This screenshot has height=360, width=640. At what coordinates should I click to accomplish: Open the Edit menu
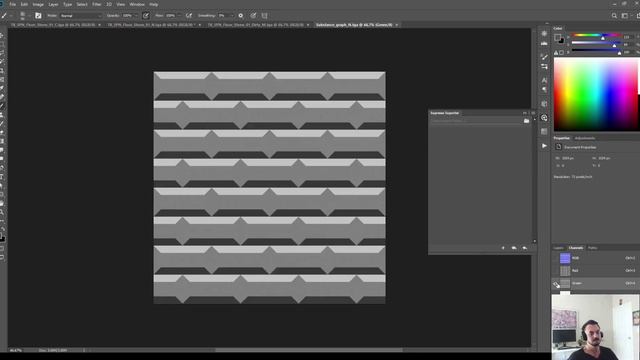[x=24, y=4]
